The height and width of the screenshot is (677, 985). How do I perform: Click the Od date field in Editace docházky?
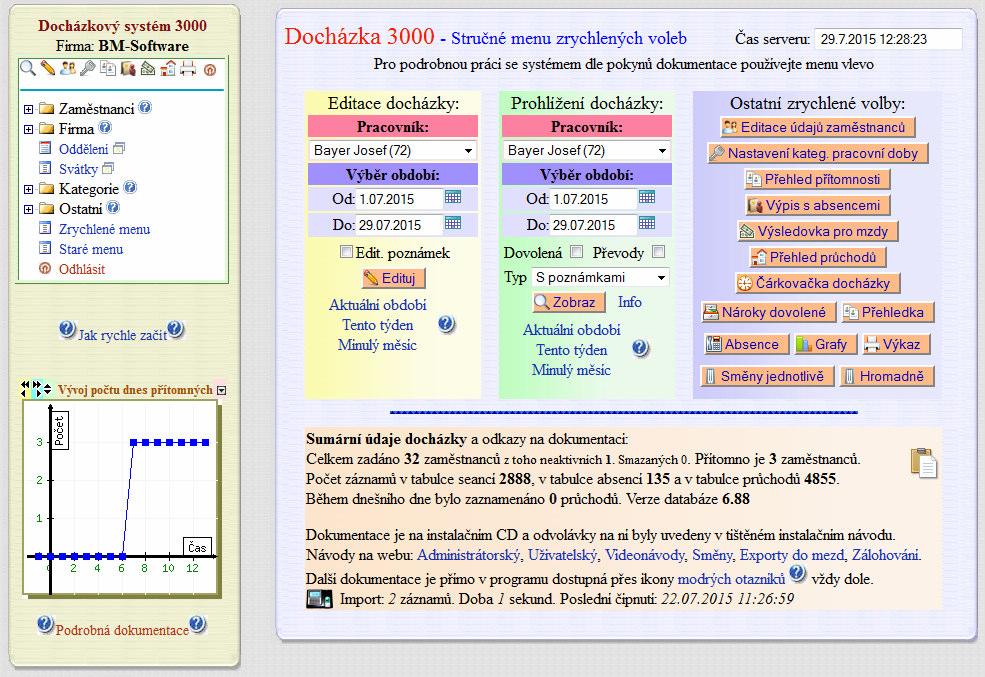pos(400,199)
